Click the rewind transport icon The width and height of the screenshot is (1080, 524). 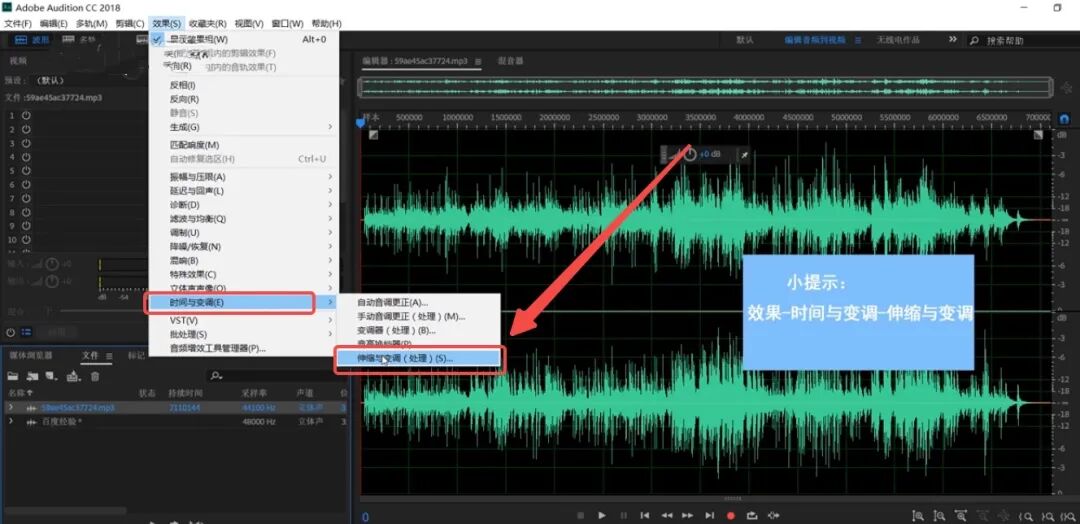pyautogui.click(x=667, y=515)
